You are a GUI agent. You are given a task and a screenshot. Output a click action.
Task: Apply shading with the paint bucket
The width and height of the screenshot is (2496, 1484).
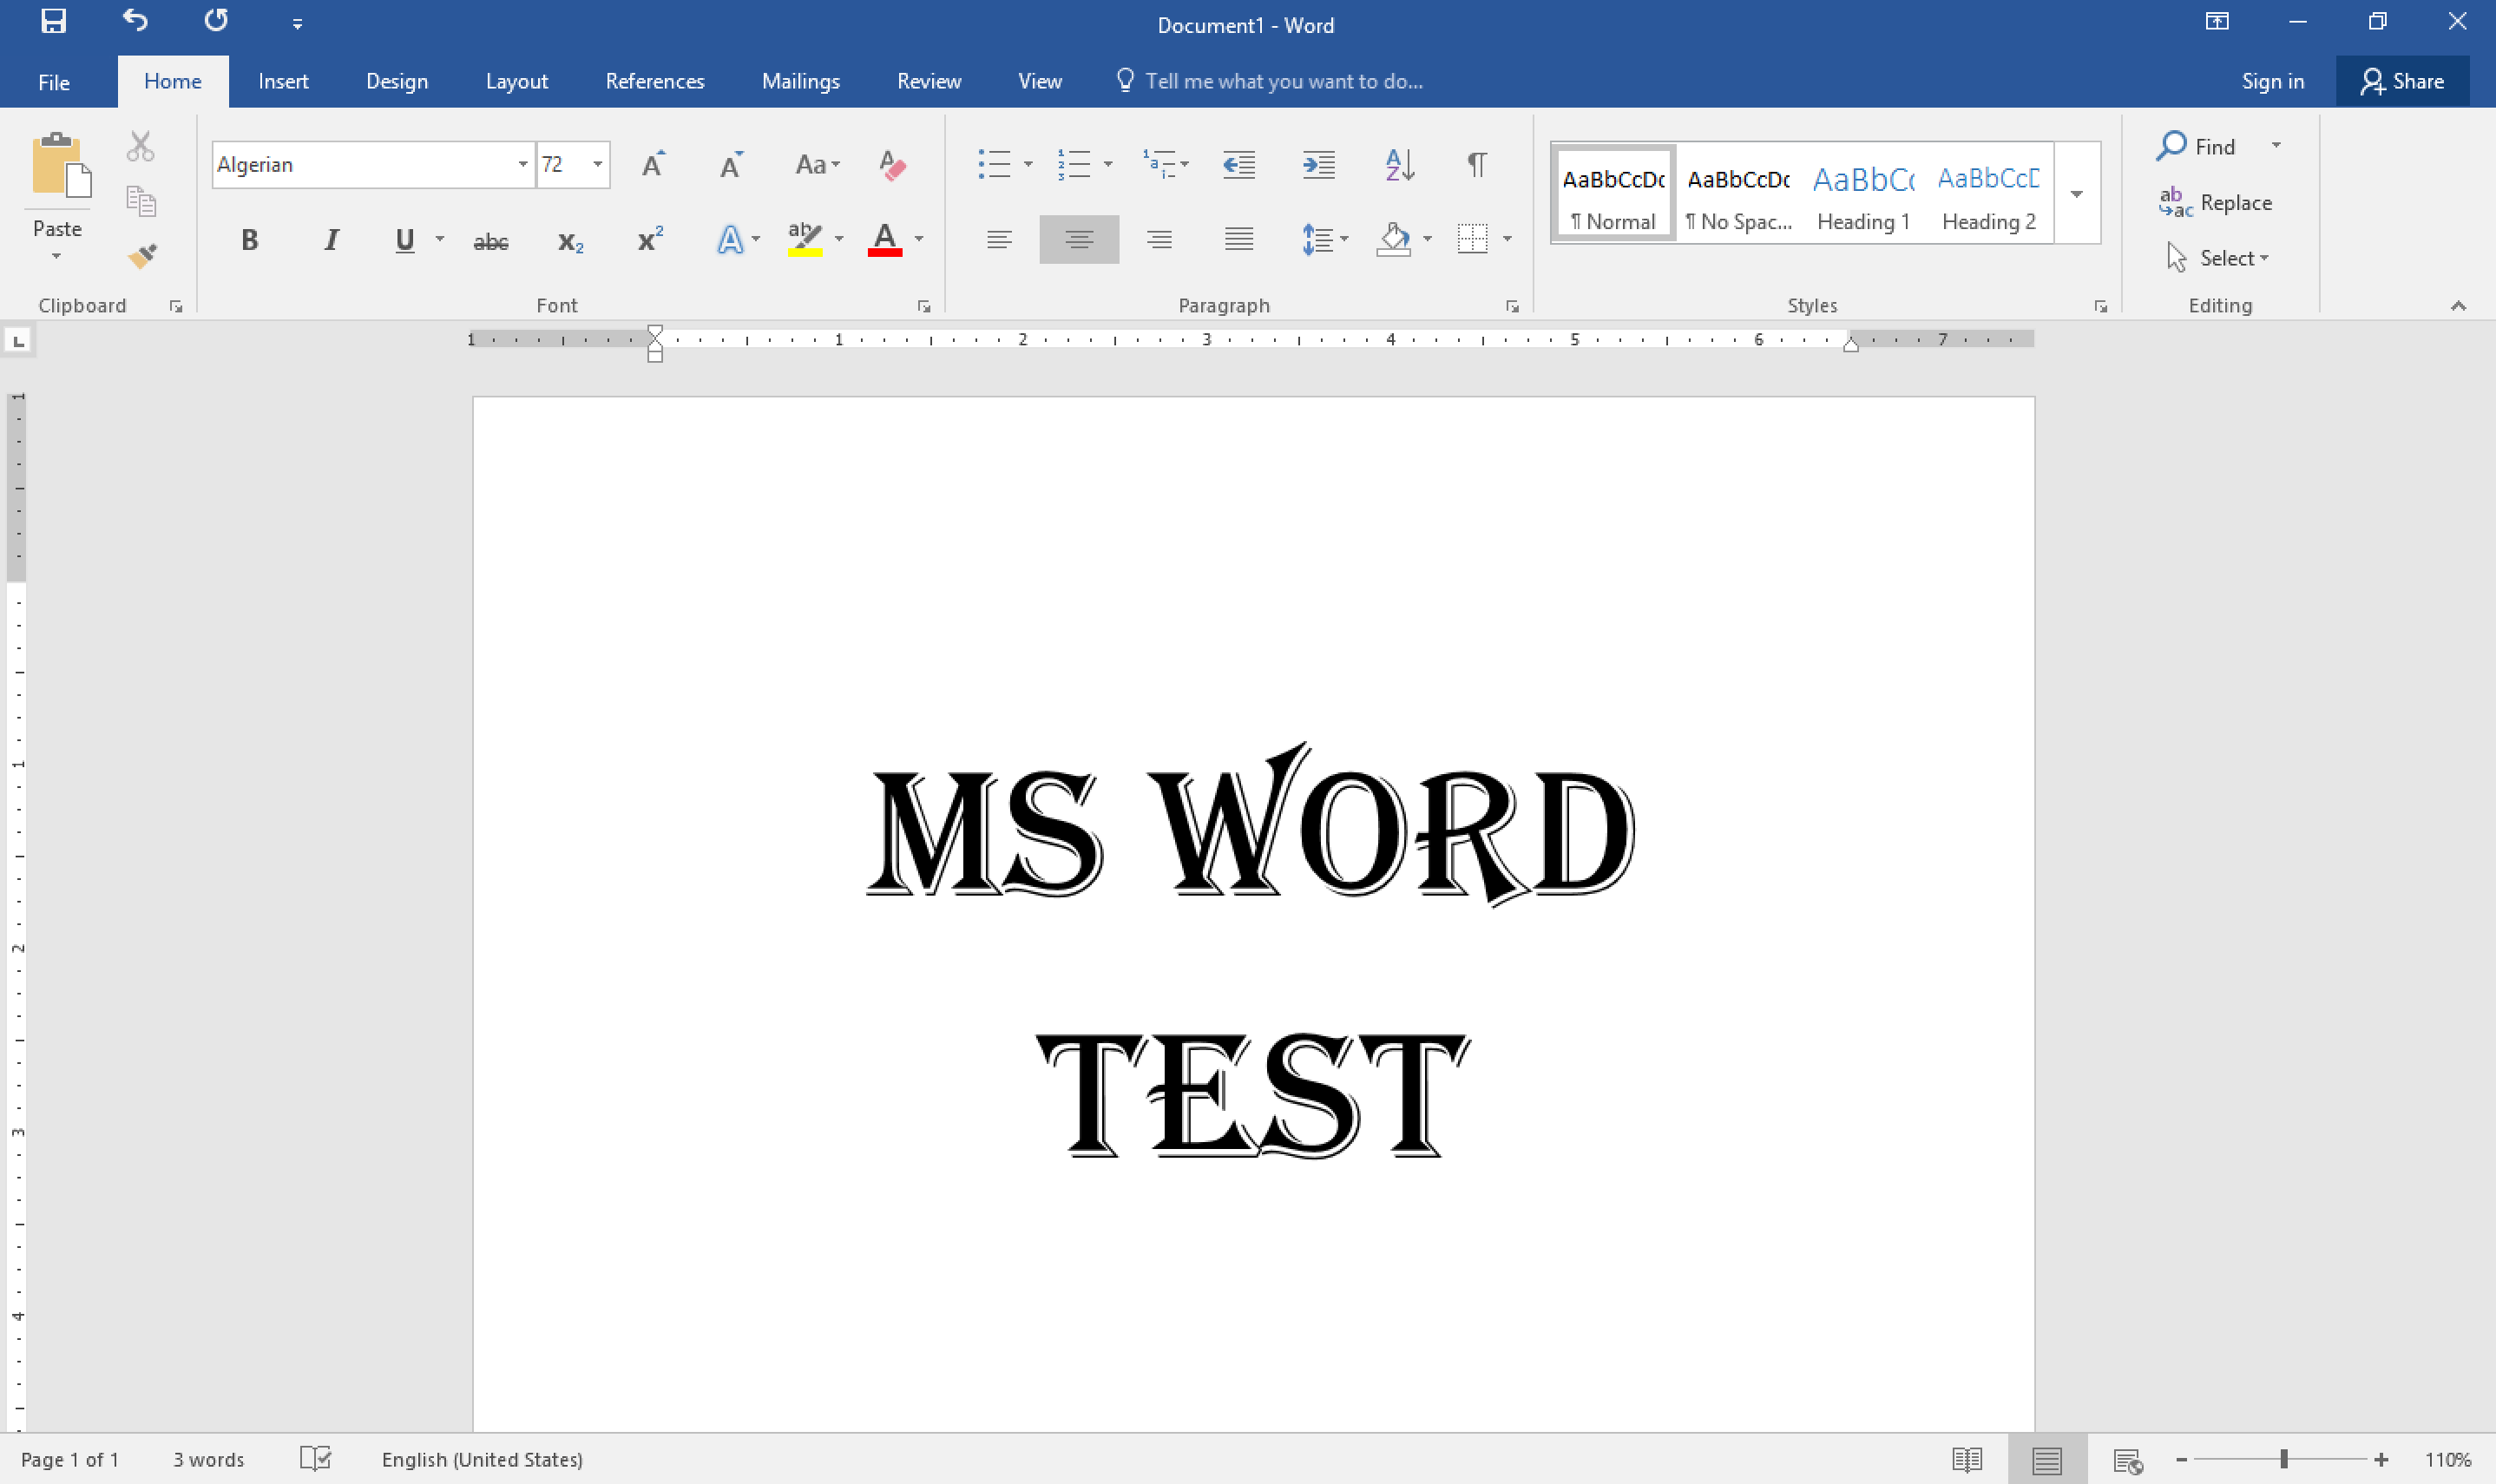(1393, 240)
